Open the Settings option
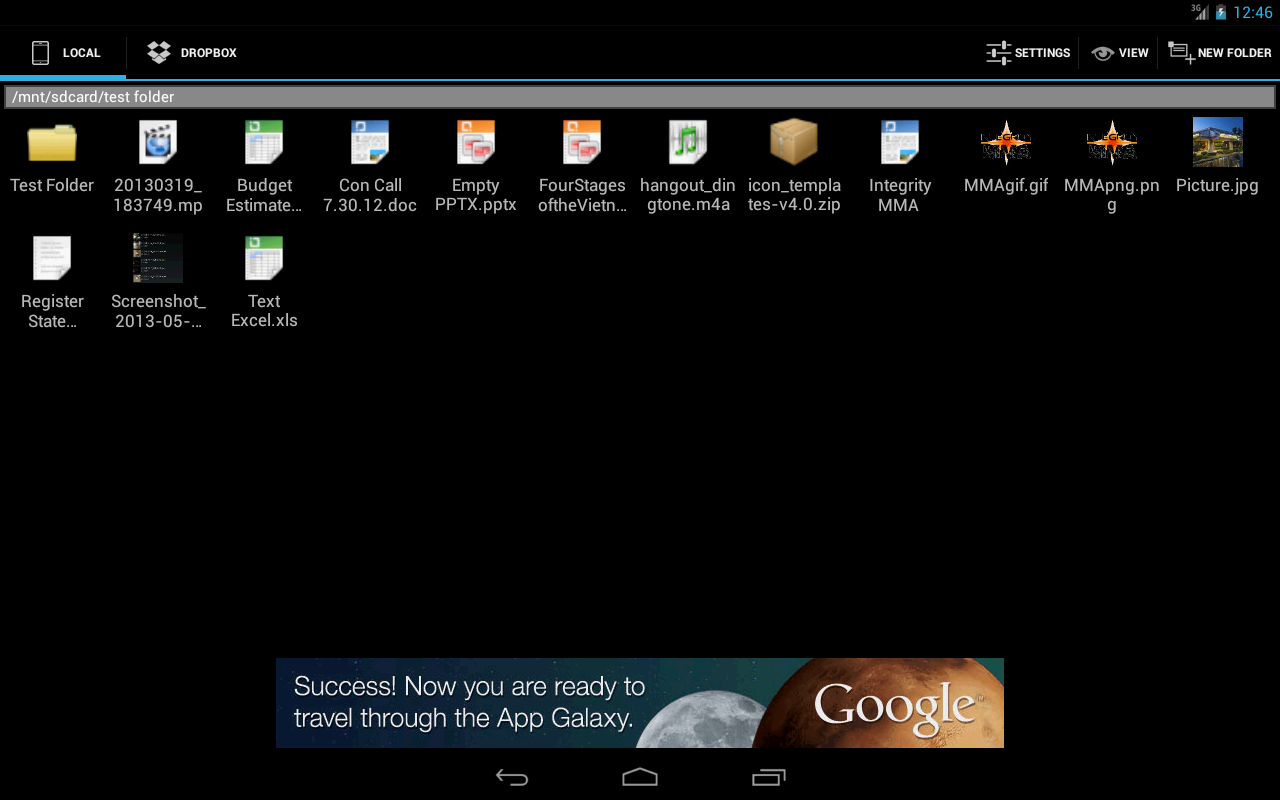The width and height of the screenshot is (1280, 800). [1028, 53]
